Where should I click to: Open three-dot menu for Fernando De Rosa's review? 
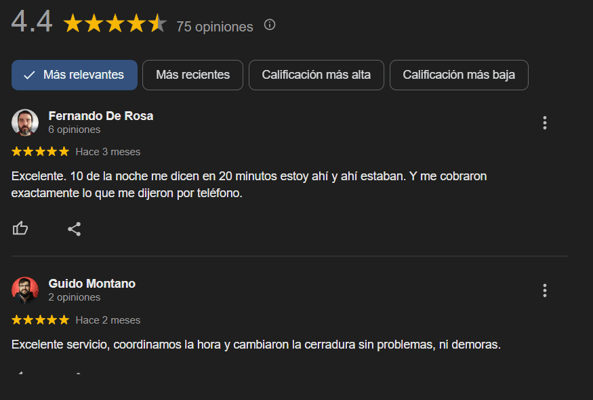pos(545,123)
